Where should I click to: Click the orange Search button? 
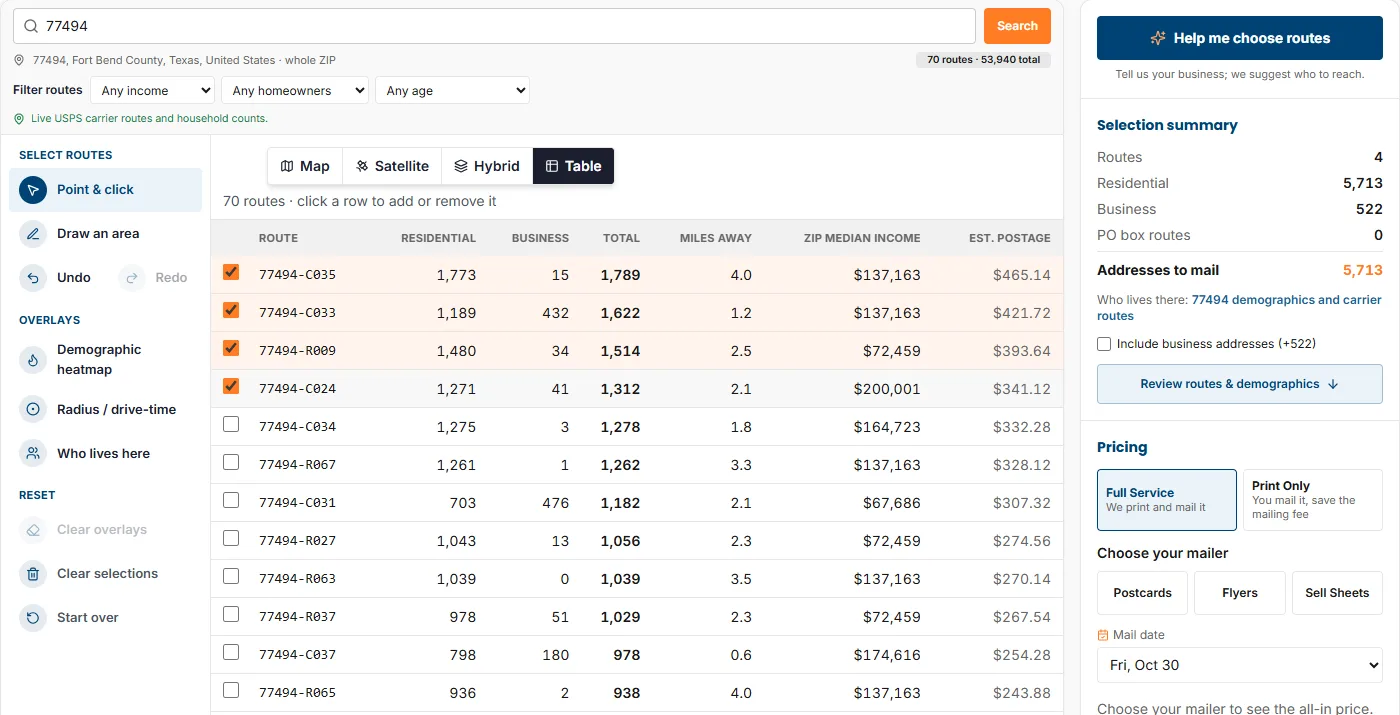click(x=1017, y=26)
